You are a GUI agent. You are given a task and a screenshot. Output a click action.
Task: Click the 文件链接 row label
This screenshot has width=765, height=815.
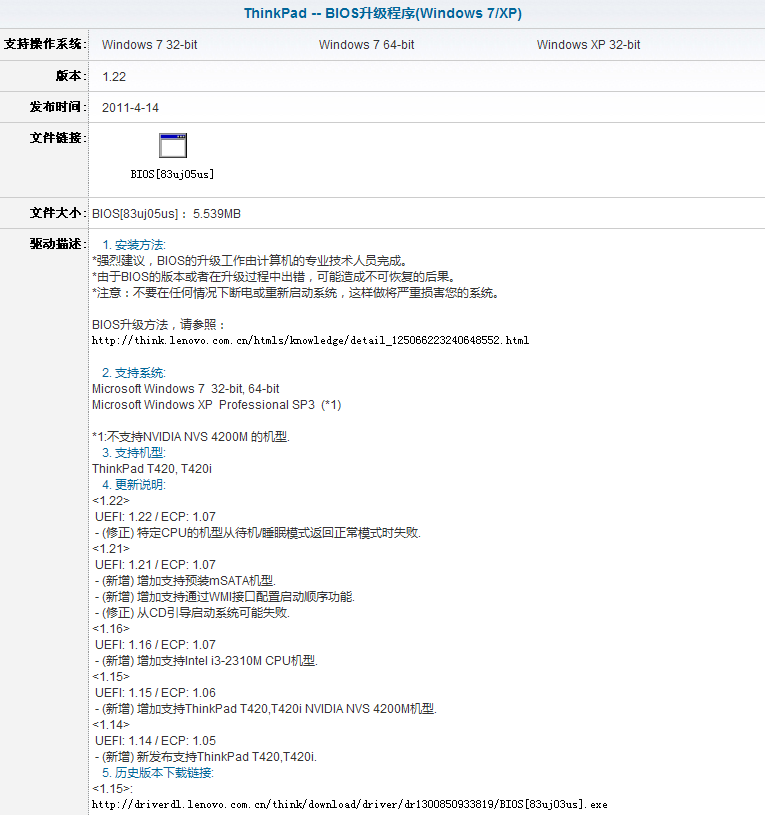point(58,138)
